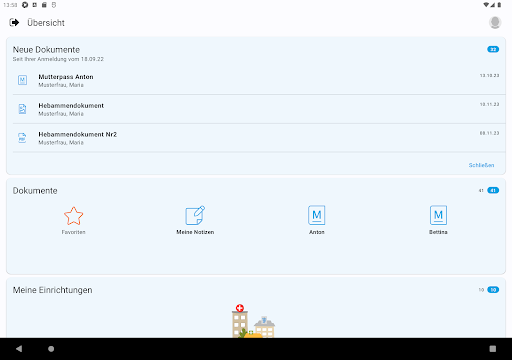Open the Hebammendokument image file icon
The height and width of the screenshot is (360, 512).
[22, 109]
